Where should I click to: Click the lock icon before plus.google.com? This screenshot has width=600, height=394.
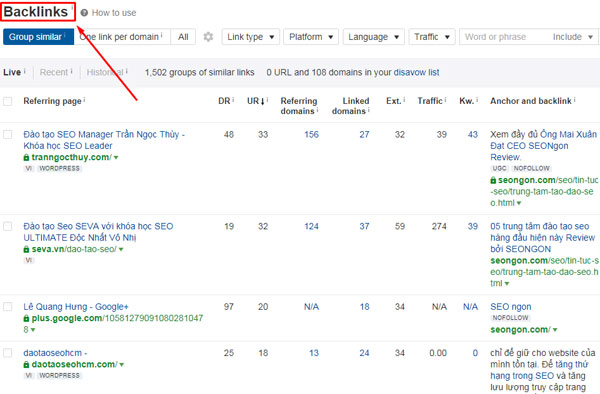pos(26,318)
